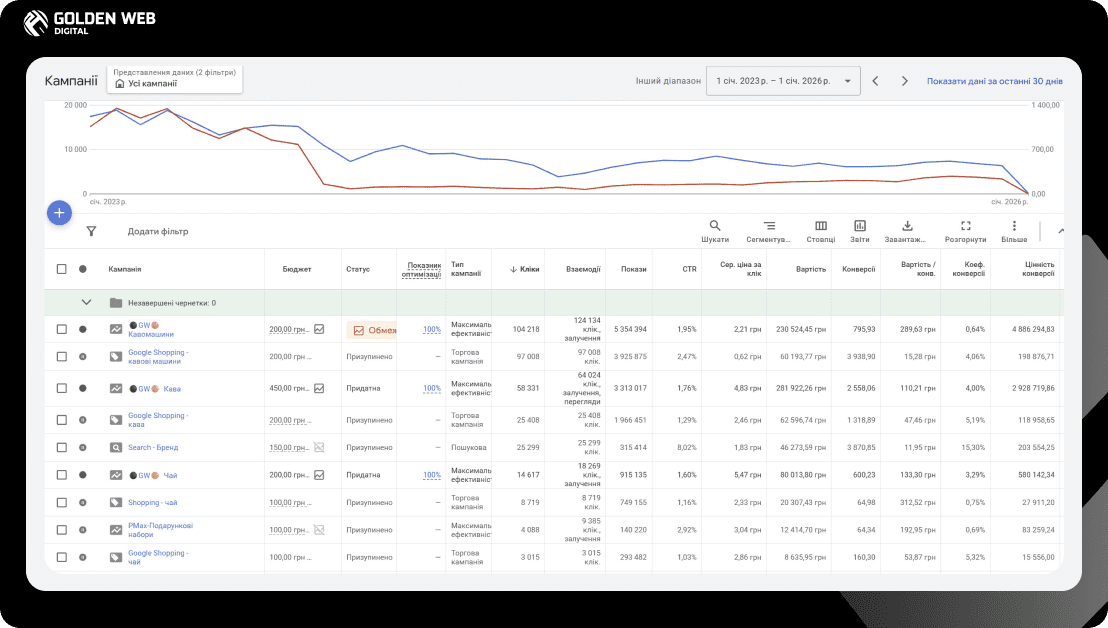Collapse the Незавершені чернетки row
Image resolution: width=1108 pixels, height=628 pixels.
[x=85, y=302]
